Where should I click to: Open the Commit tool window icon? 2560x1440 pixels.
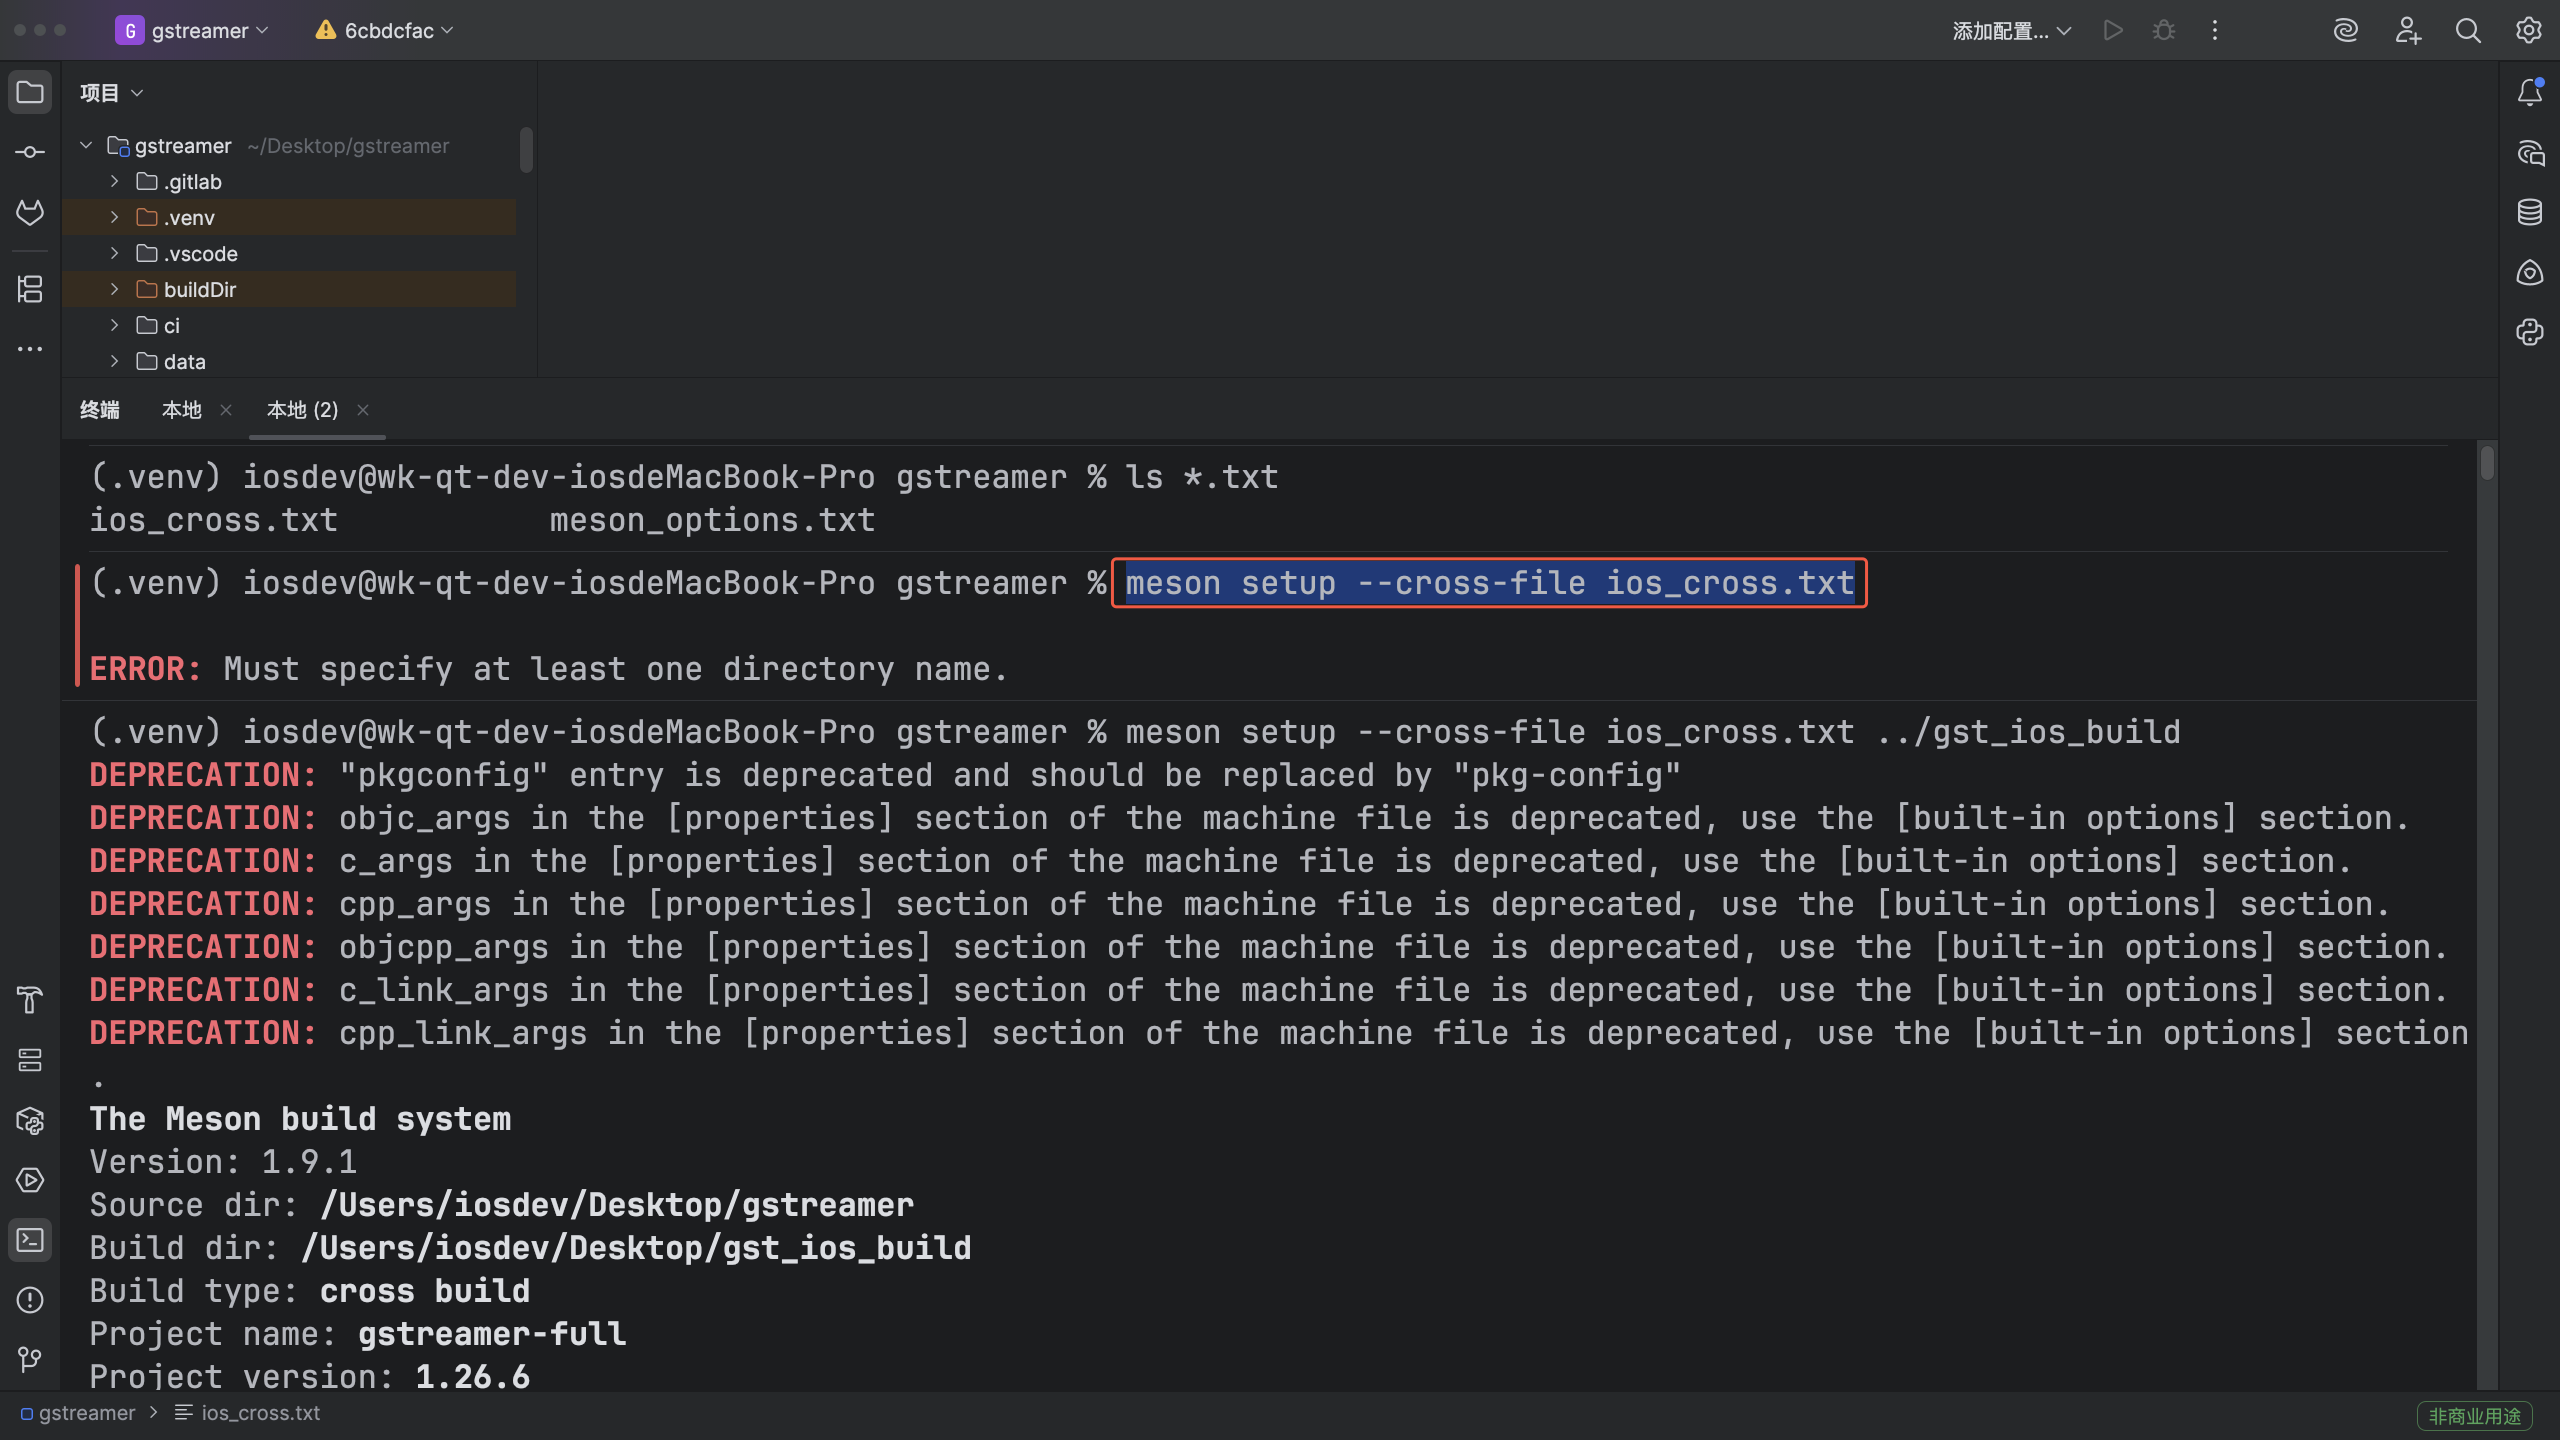pyautogui.click(x=30, y=152)
